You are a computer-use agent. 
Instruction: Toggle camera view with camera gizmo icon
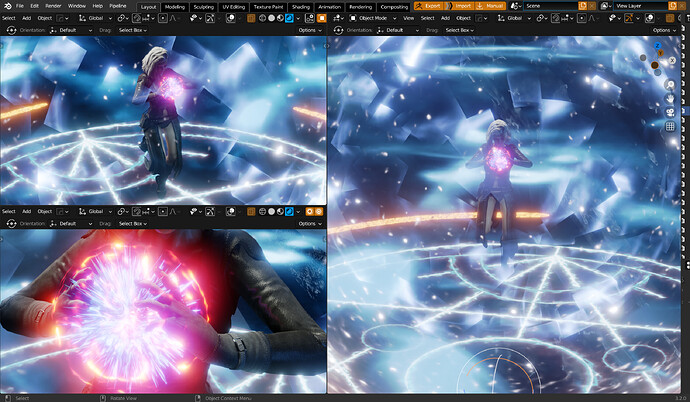coord(670,113)
